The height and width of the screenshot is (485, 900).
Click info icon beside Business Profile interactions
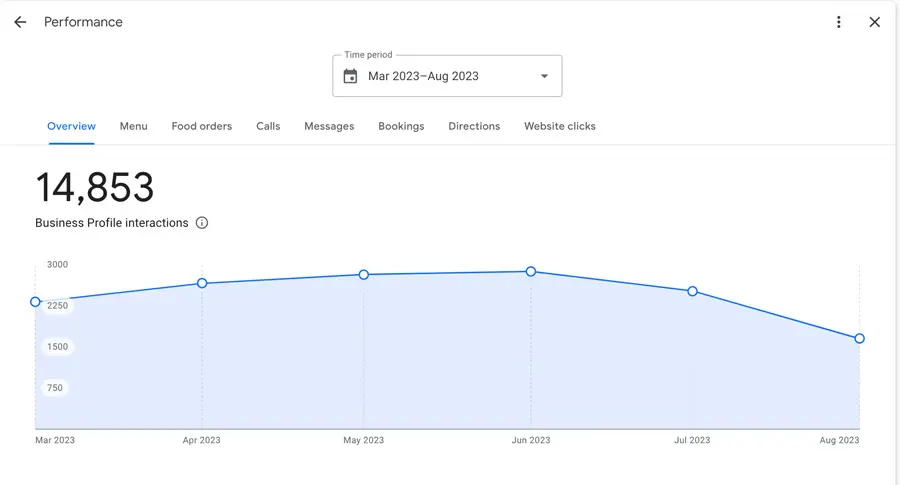pos(202,223)
